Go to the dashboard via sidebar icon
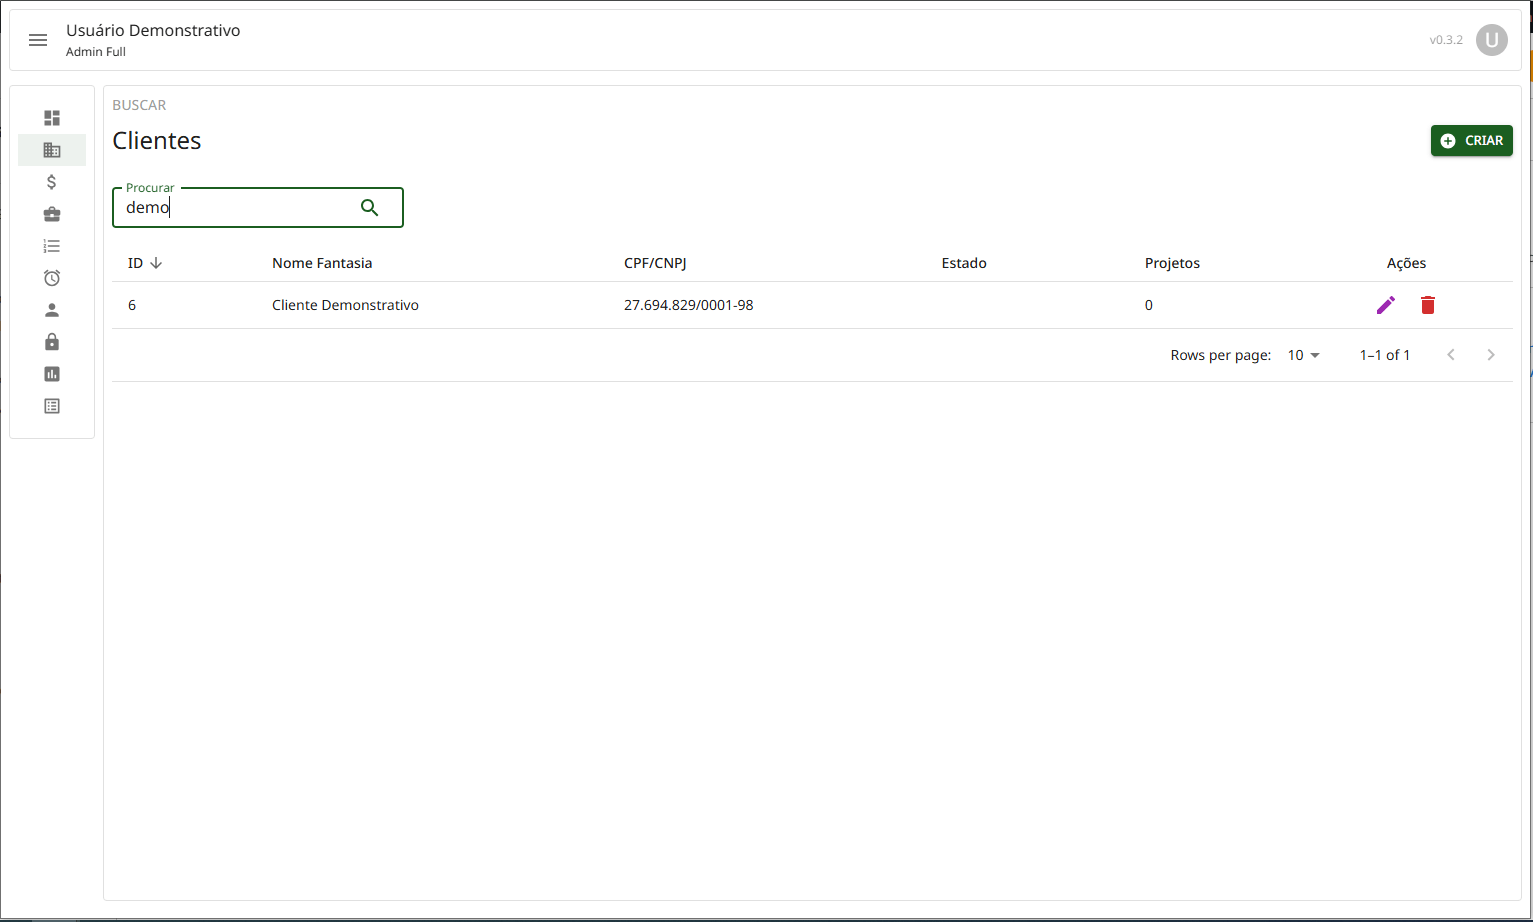 52,118
